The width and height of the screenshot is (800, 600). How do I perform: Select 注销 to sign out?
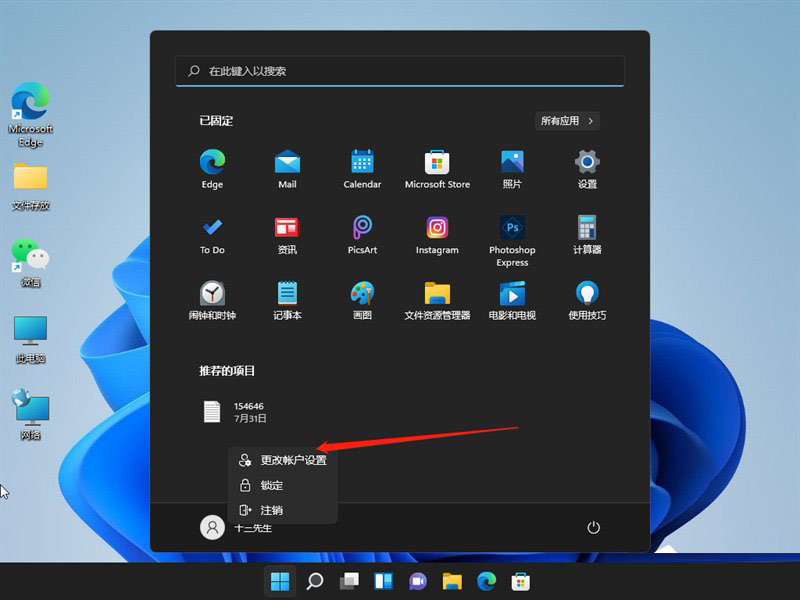[x=272, y=510]
